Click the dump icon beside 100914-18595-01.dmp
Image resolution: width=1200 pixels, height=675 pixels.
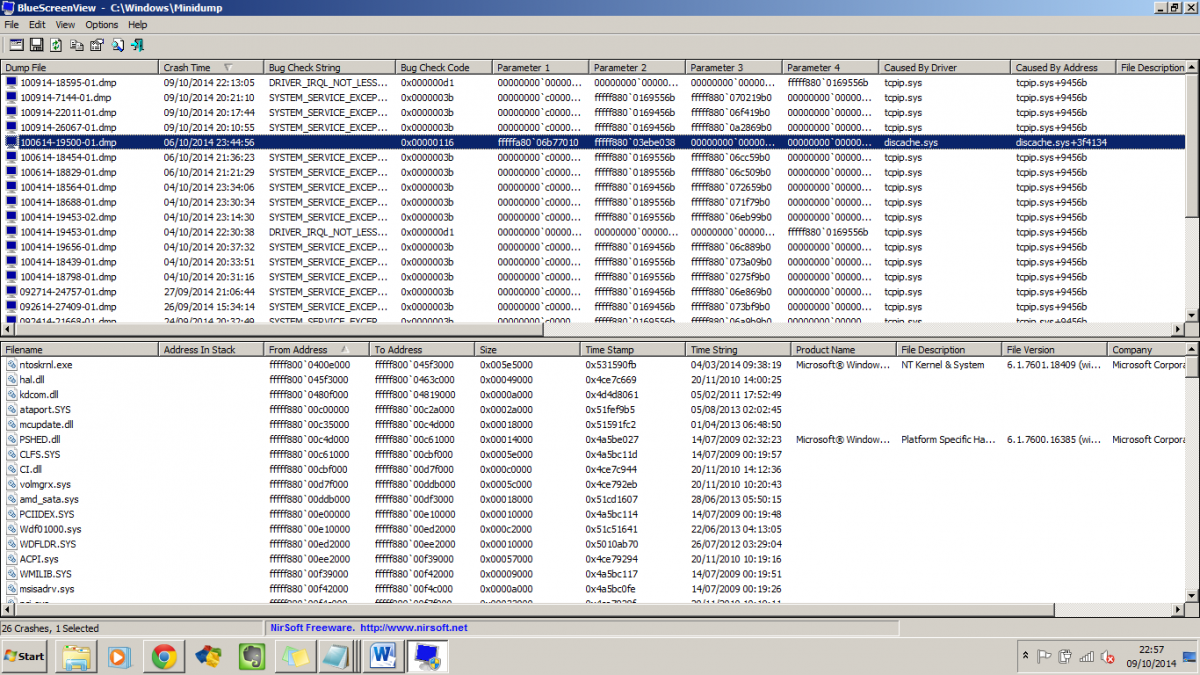click(x=11, y=83)
